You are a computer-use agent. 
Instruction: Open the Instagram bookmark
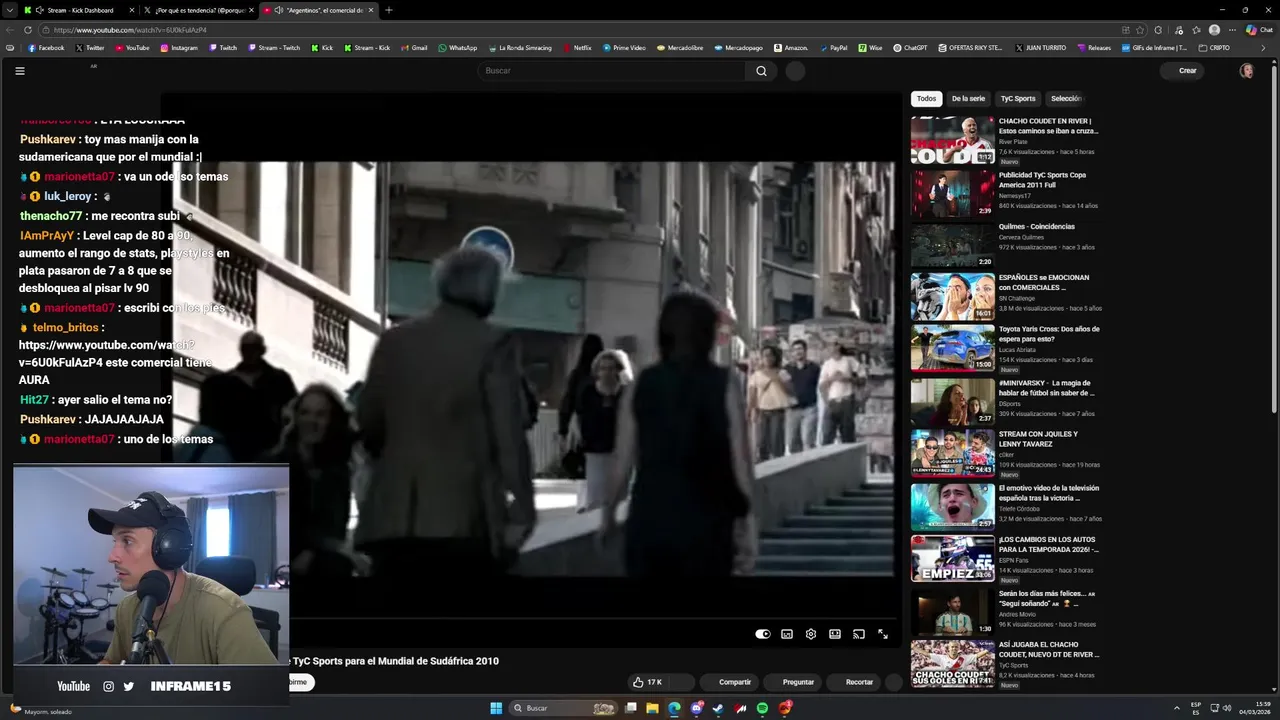pyautogui.click(x=179, y=48)
